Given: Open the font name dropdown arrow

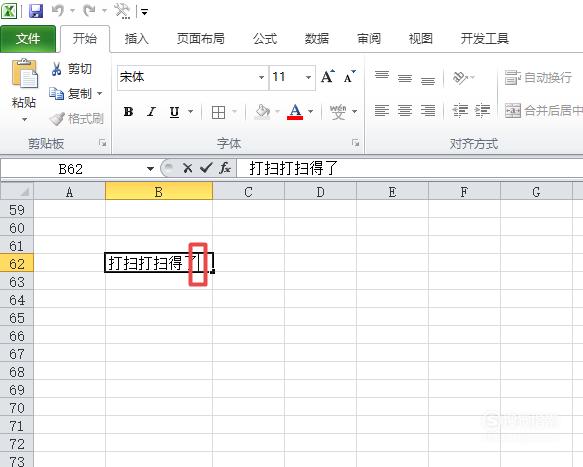Looking at the screenshot, I should pos(261,77).
